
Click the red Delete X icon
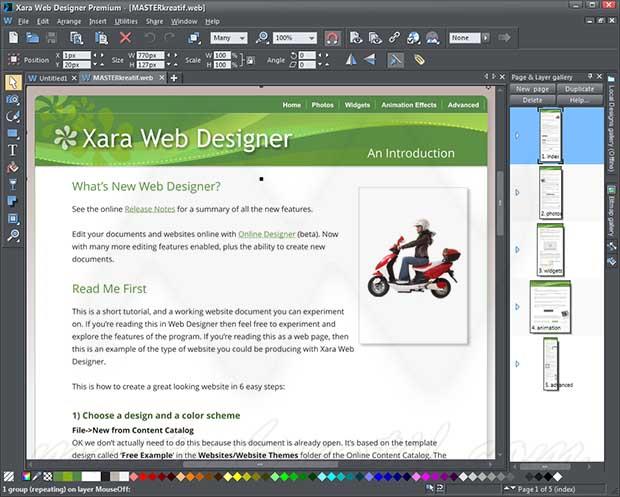tap(125, 38)
